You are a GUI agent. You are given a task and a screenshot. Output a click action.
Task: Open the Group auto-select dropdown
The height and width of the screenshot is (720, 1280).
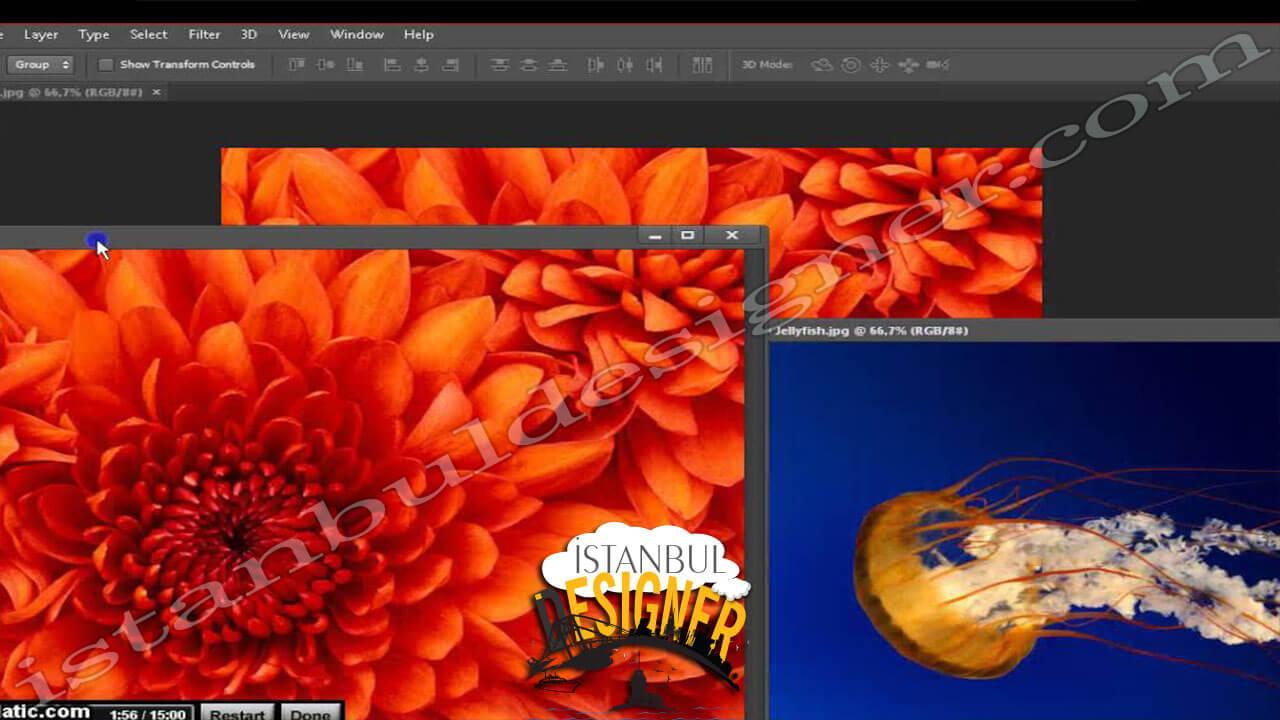41,64
